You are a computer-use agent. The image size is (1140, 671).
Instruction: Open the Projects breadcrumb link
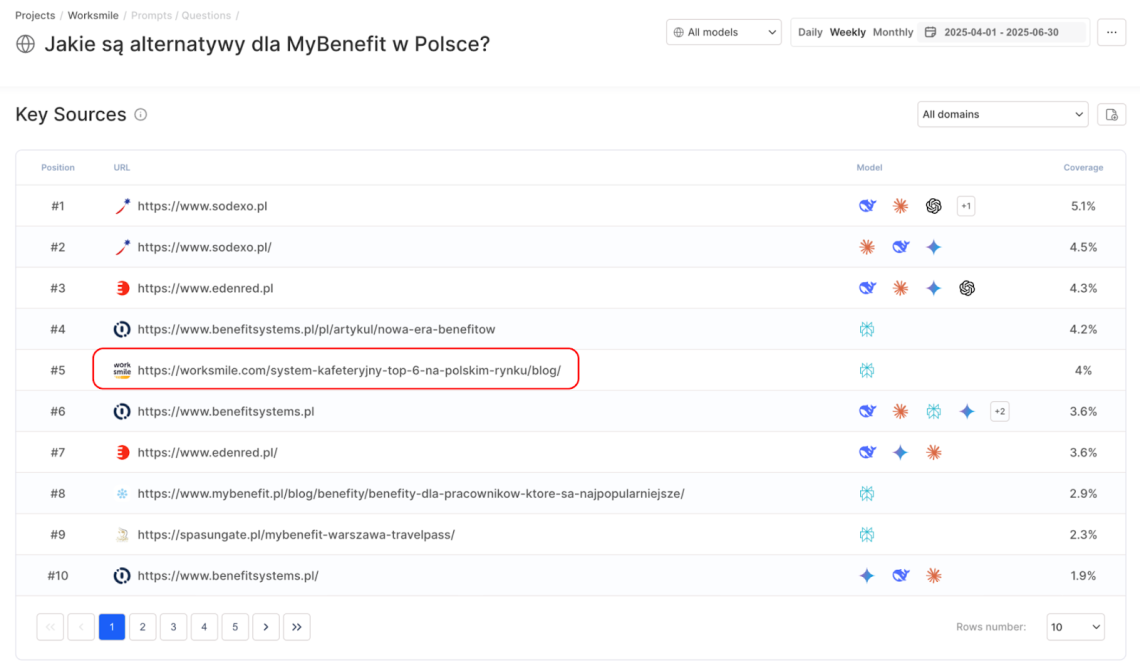34,15
